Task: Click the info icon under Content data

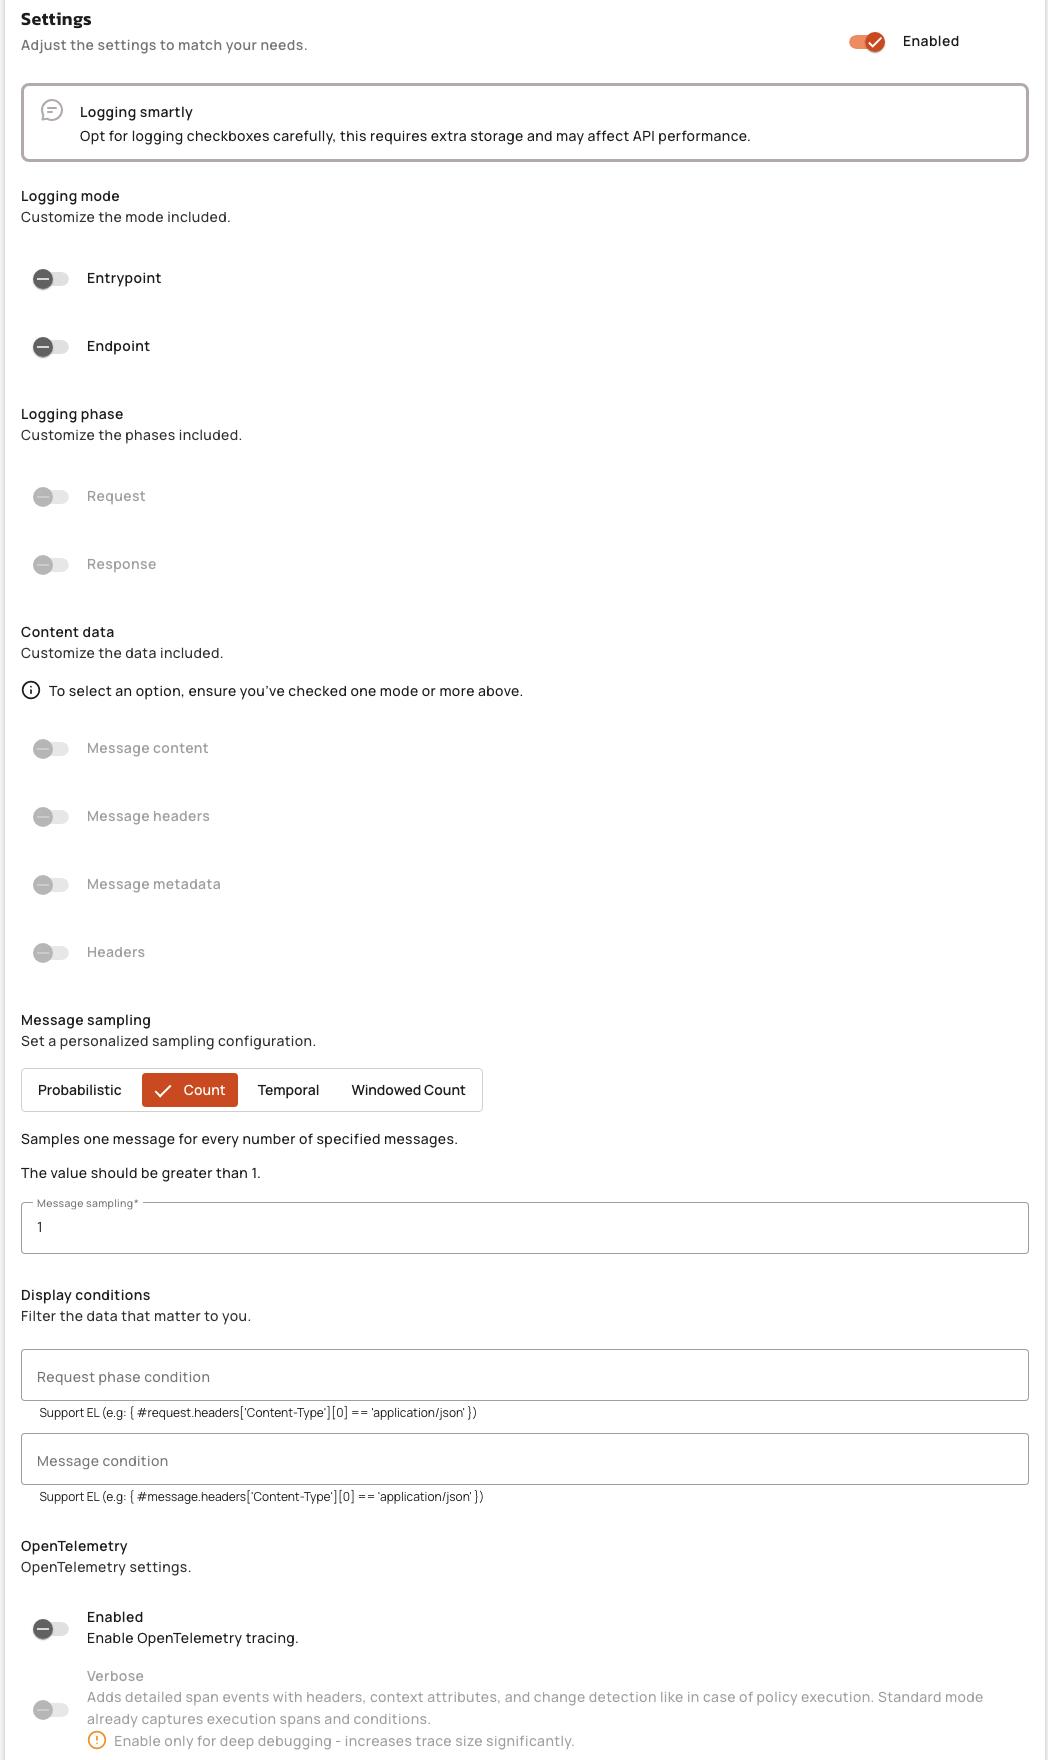Action: coord(31,691)
